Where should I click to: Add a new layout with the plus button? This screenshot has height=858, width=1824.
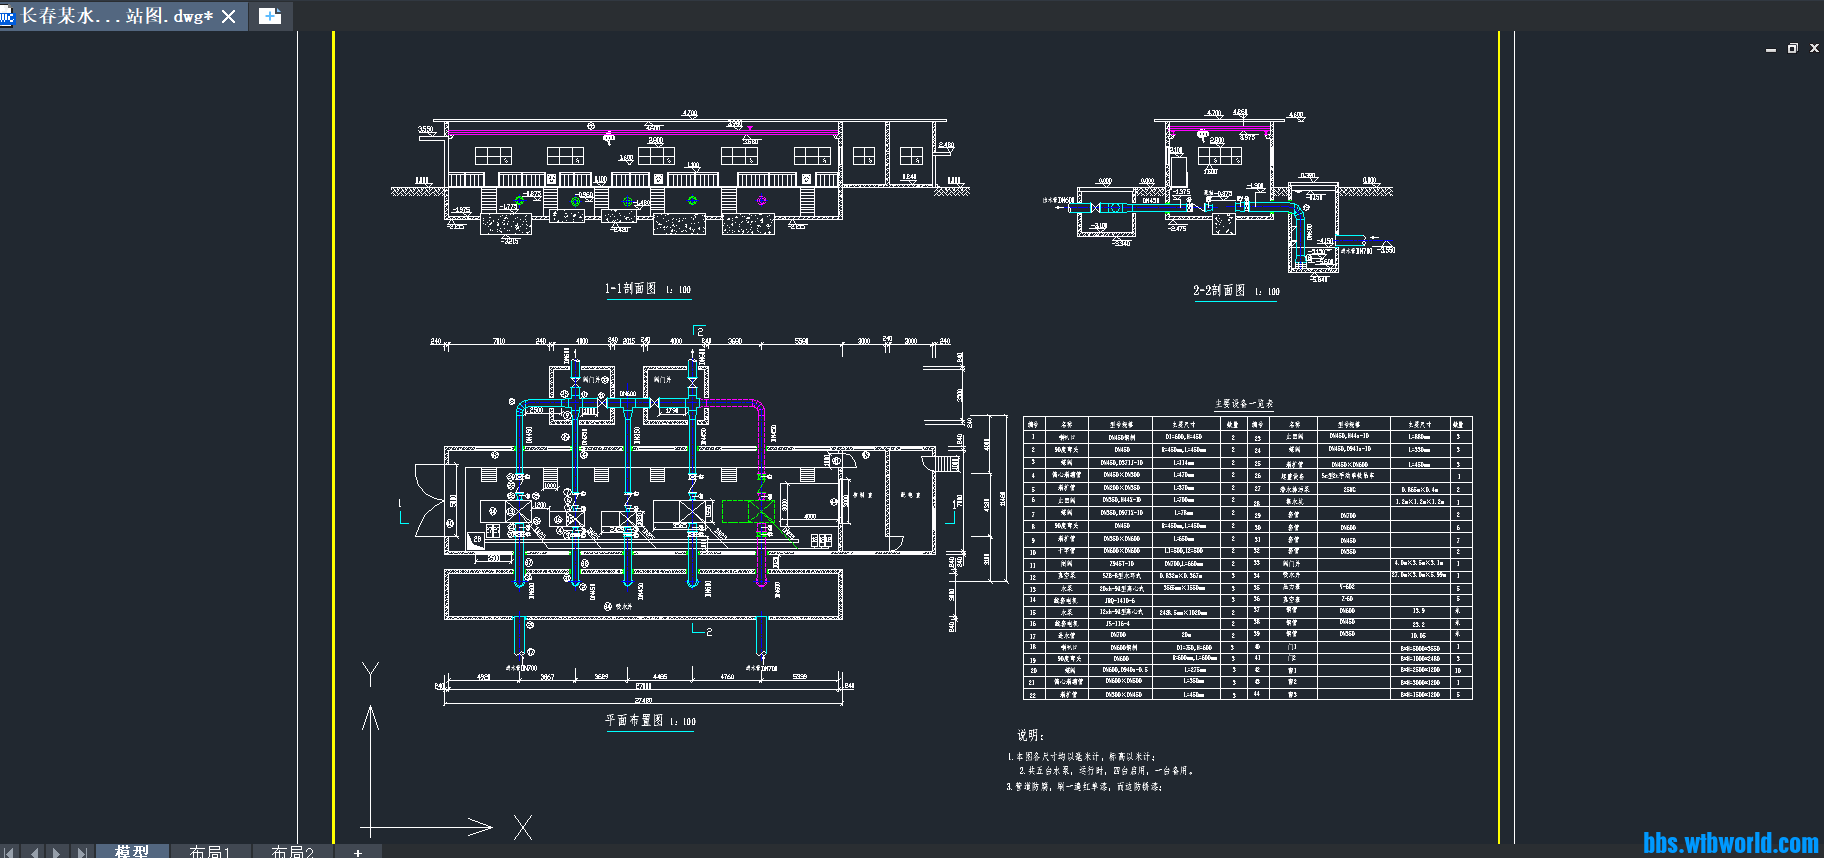click(358, 852)
